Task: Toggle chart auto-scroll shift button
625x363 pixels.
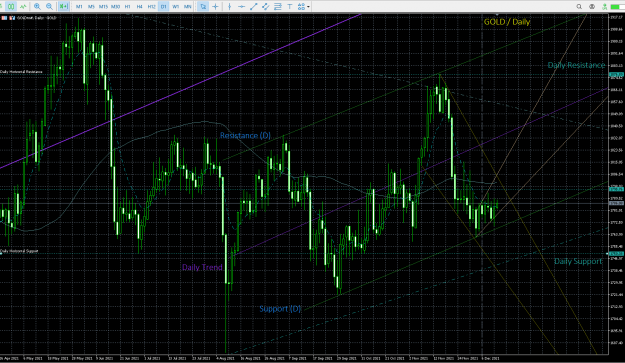Action: (64, 6)
